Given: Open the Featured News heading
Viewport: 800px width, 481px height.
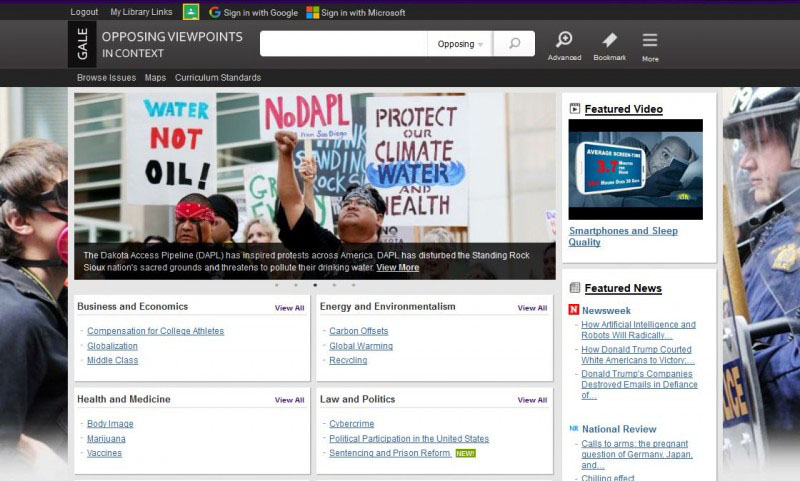Looking at the screenshot, I should coord(623,288).
